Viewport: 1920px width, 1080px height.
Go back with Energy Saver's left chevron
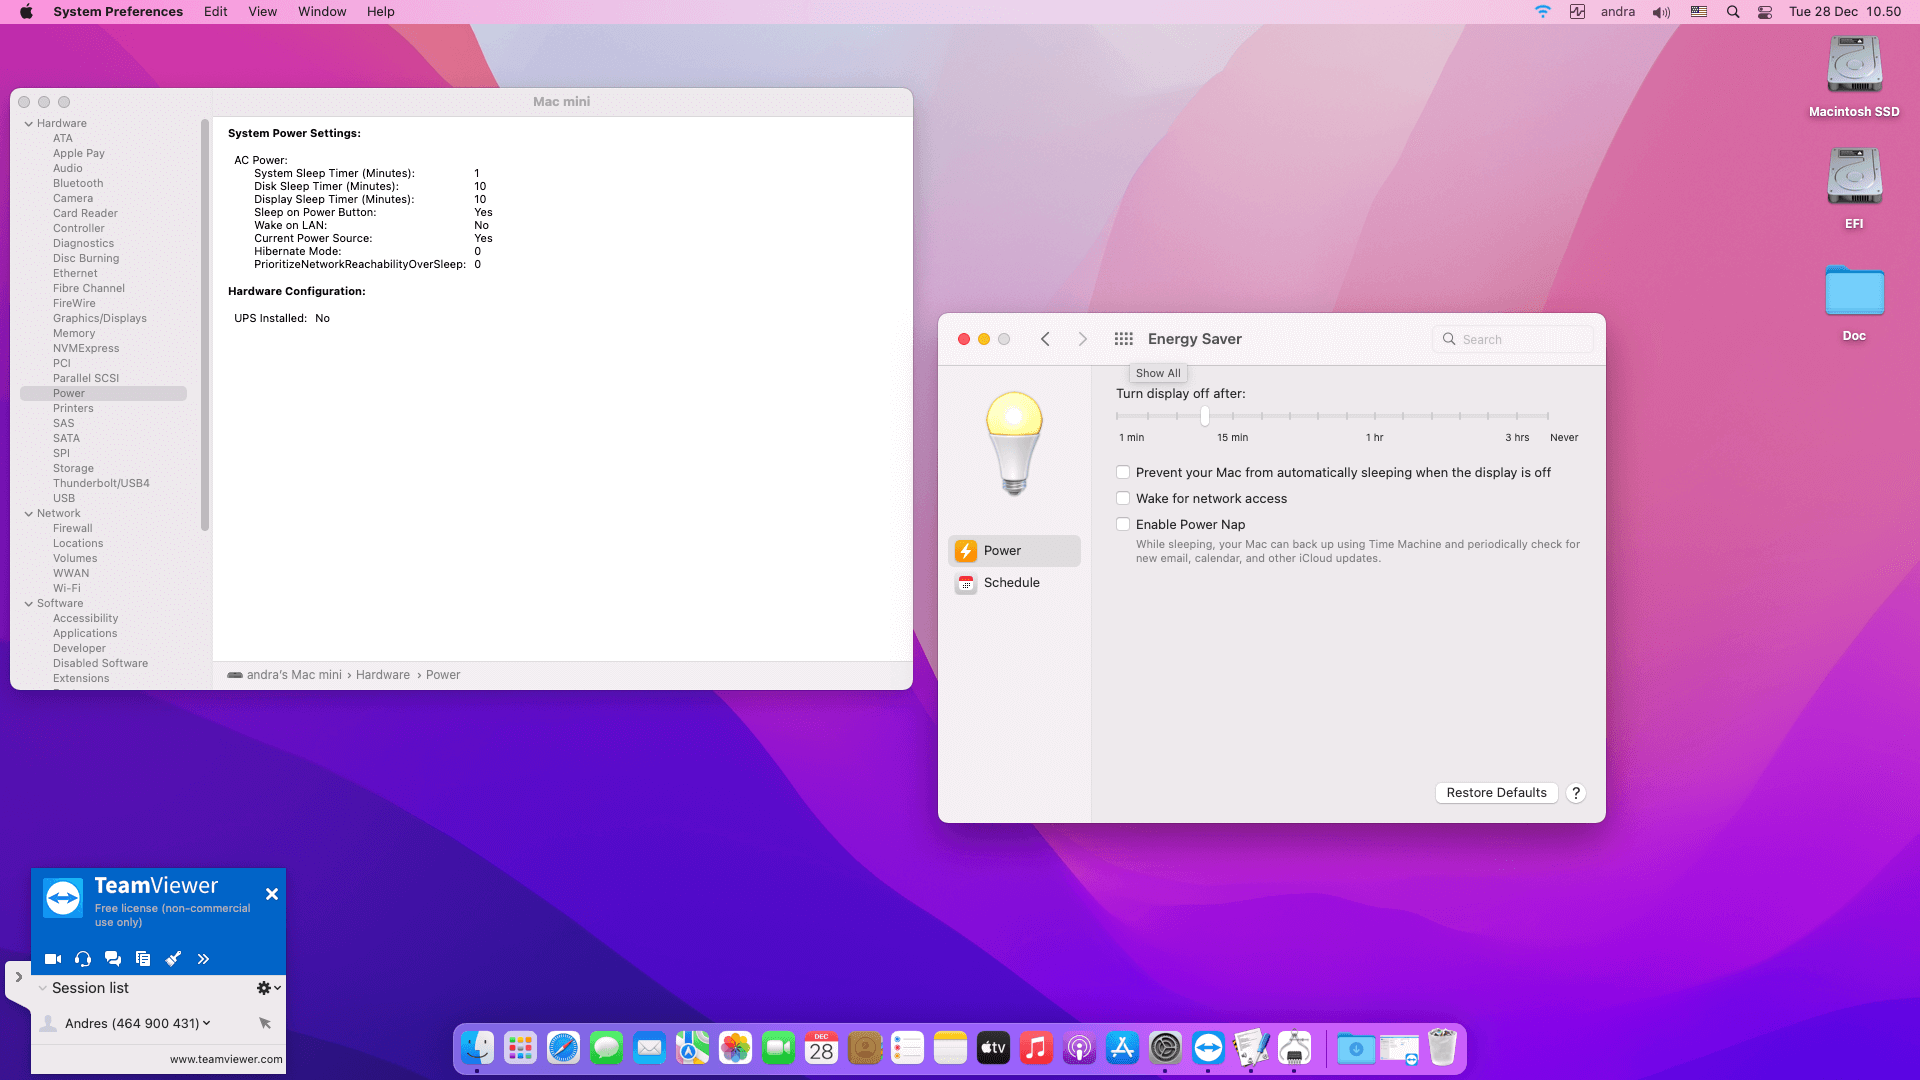[x=1045, y=339]
